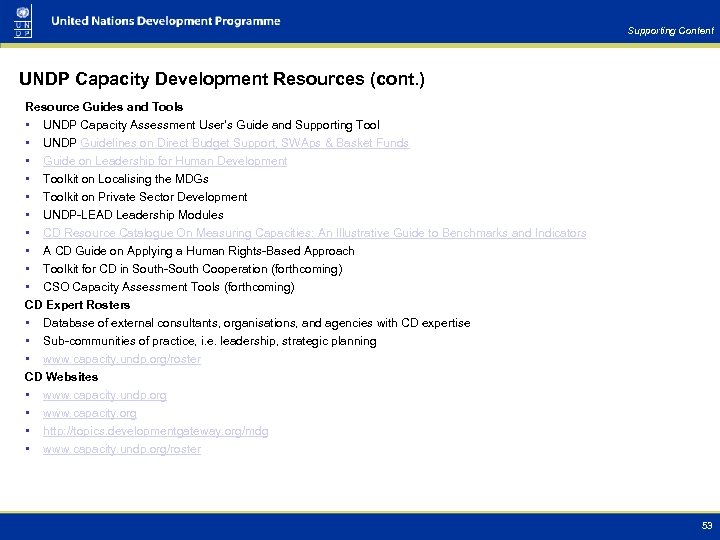Visit the www.capacity.undp.org link

pyautogui.click(x=105, y=395)
